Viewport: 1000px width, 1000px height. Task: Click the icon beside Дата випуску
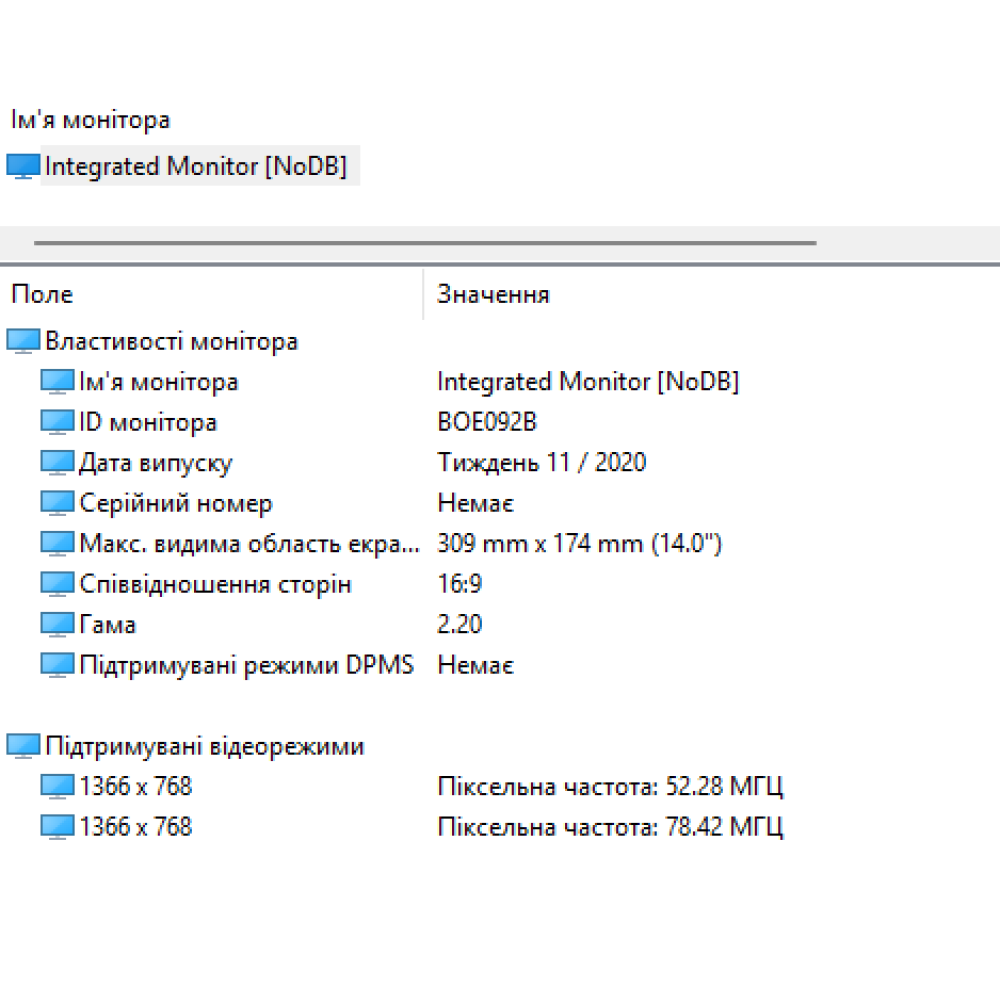[57, 463]
